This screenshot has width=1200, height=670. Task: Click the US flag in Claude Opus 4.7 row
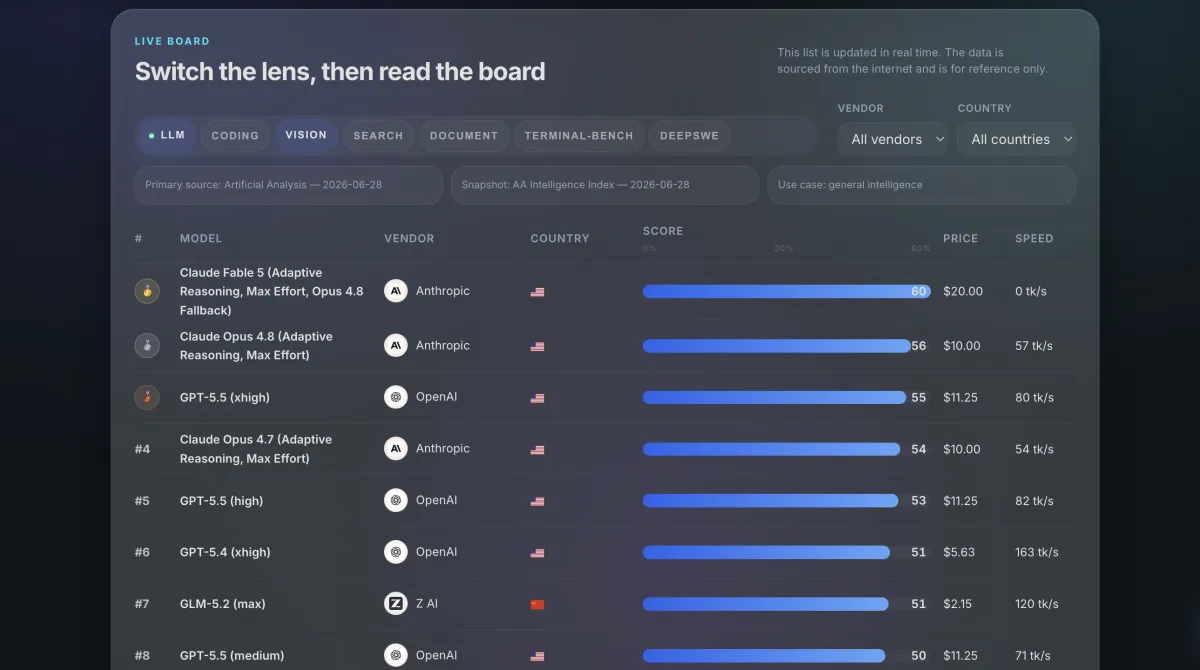(x=537, y=450)
